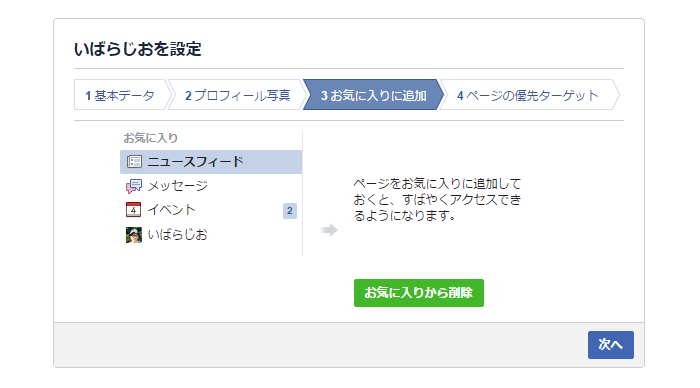Click the gray dialog footer bar

coord(349,345)
